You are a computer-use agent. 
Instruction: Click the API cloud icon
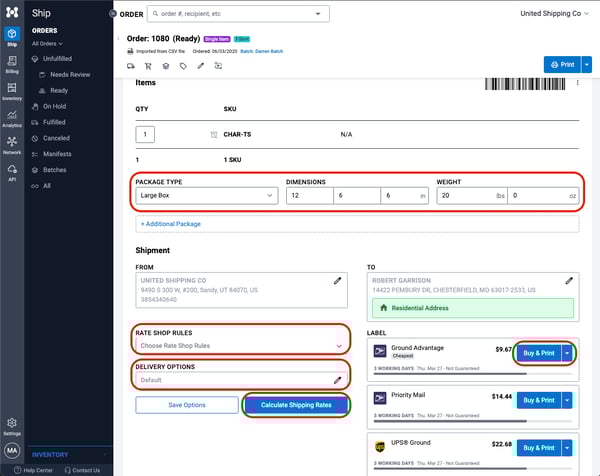12,171
